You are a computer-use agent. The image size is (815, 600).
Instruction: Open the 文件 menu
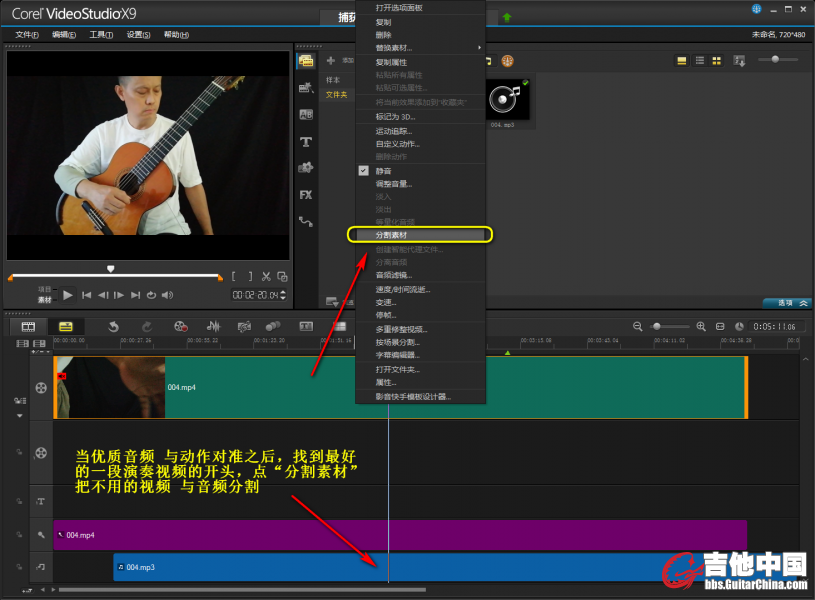(x=27, y=35)
